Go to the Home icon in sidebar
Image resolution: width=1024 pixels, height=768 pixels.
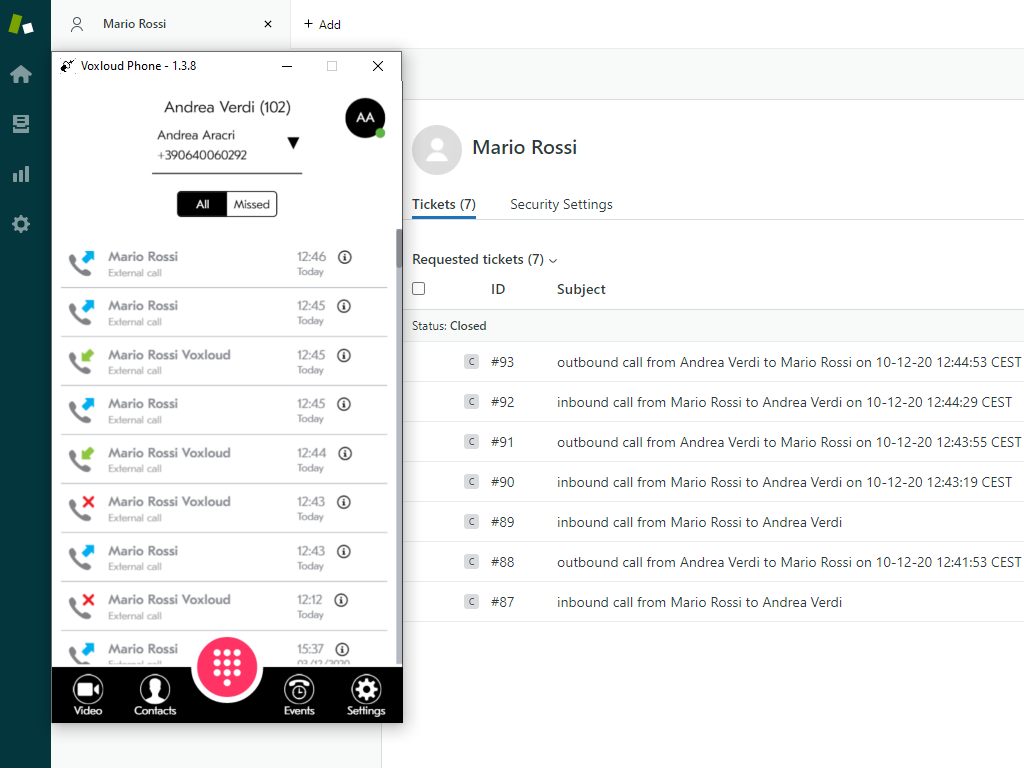pyautogui.click(x=21, y=75)
